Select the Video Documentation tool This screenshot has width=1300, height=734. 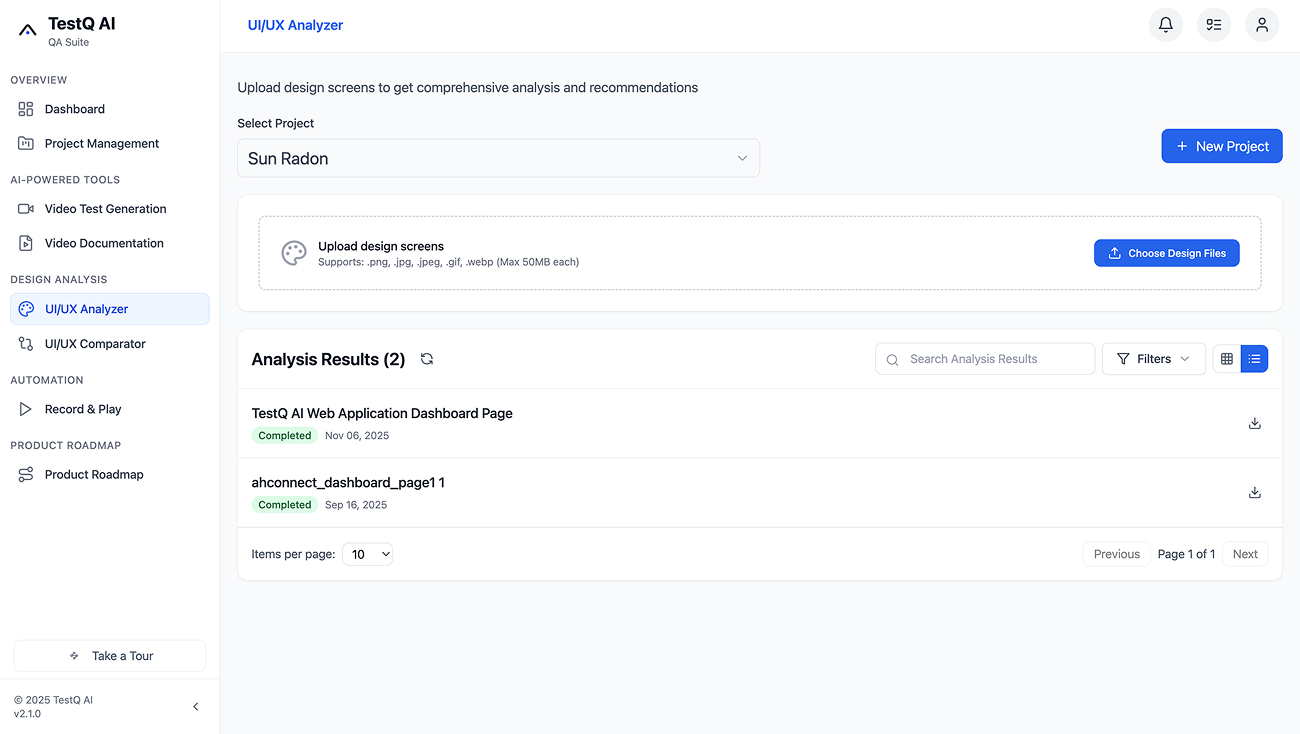tap(104, 243)
